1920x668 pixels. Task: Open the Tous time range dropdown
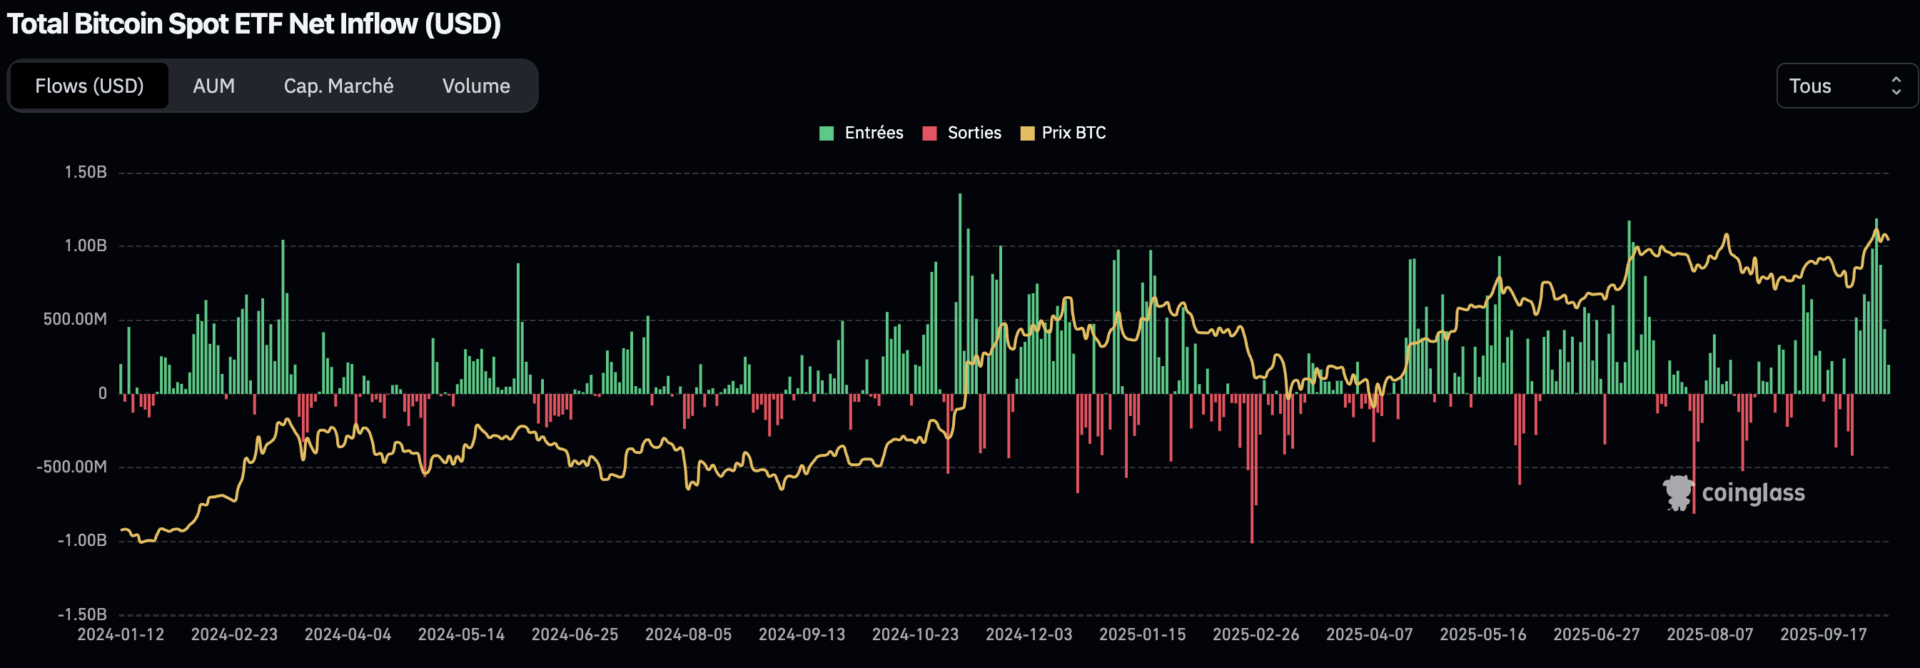(x=1845, y=86)
